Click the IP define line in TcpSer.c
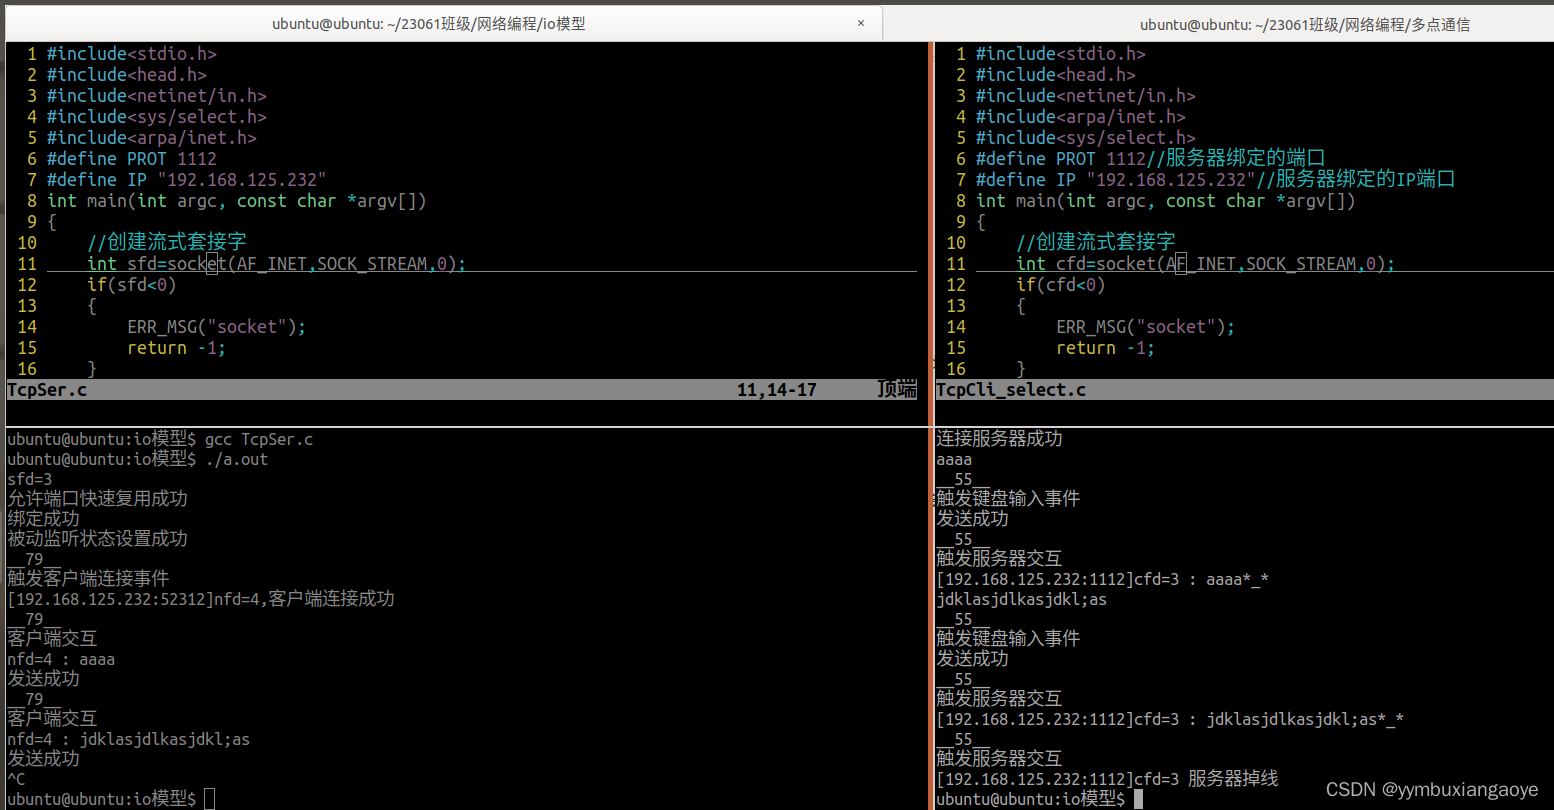1554x810 pixels. pyautogui.click(x=186, y=180)
